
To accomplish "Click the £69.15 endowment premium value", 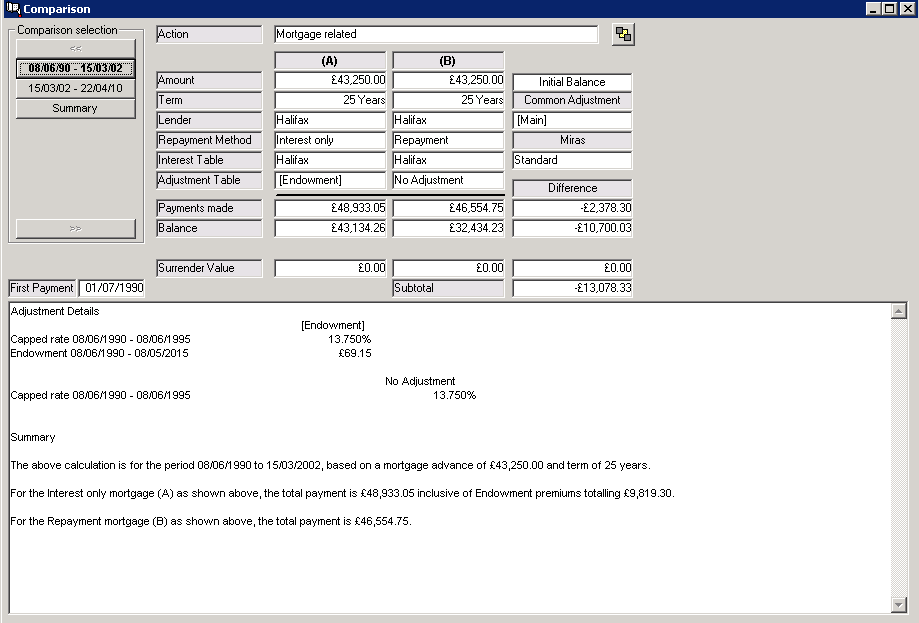I will tap(355, 353).
